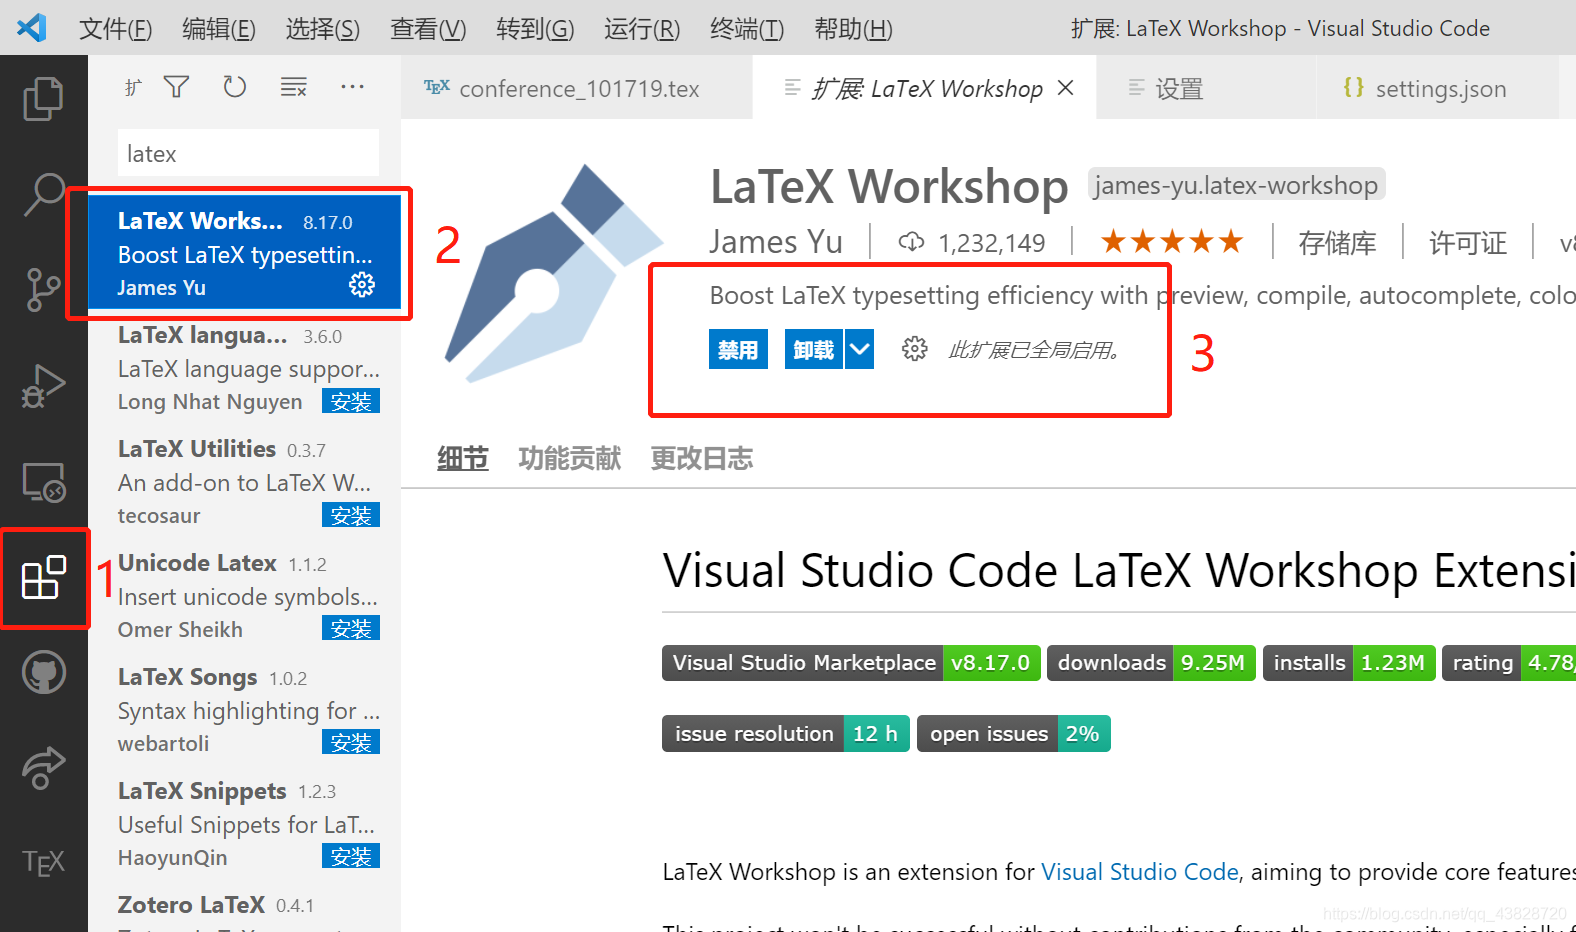
Task: Open the GitHub view in activity bar
Action: 44,672
